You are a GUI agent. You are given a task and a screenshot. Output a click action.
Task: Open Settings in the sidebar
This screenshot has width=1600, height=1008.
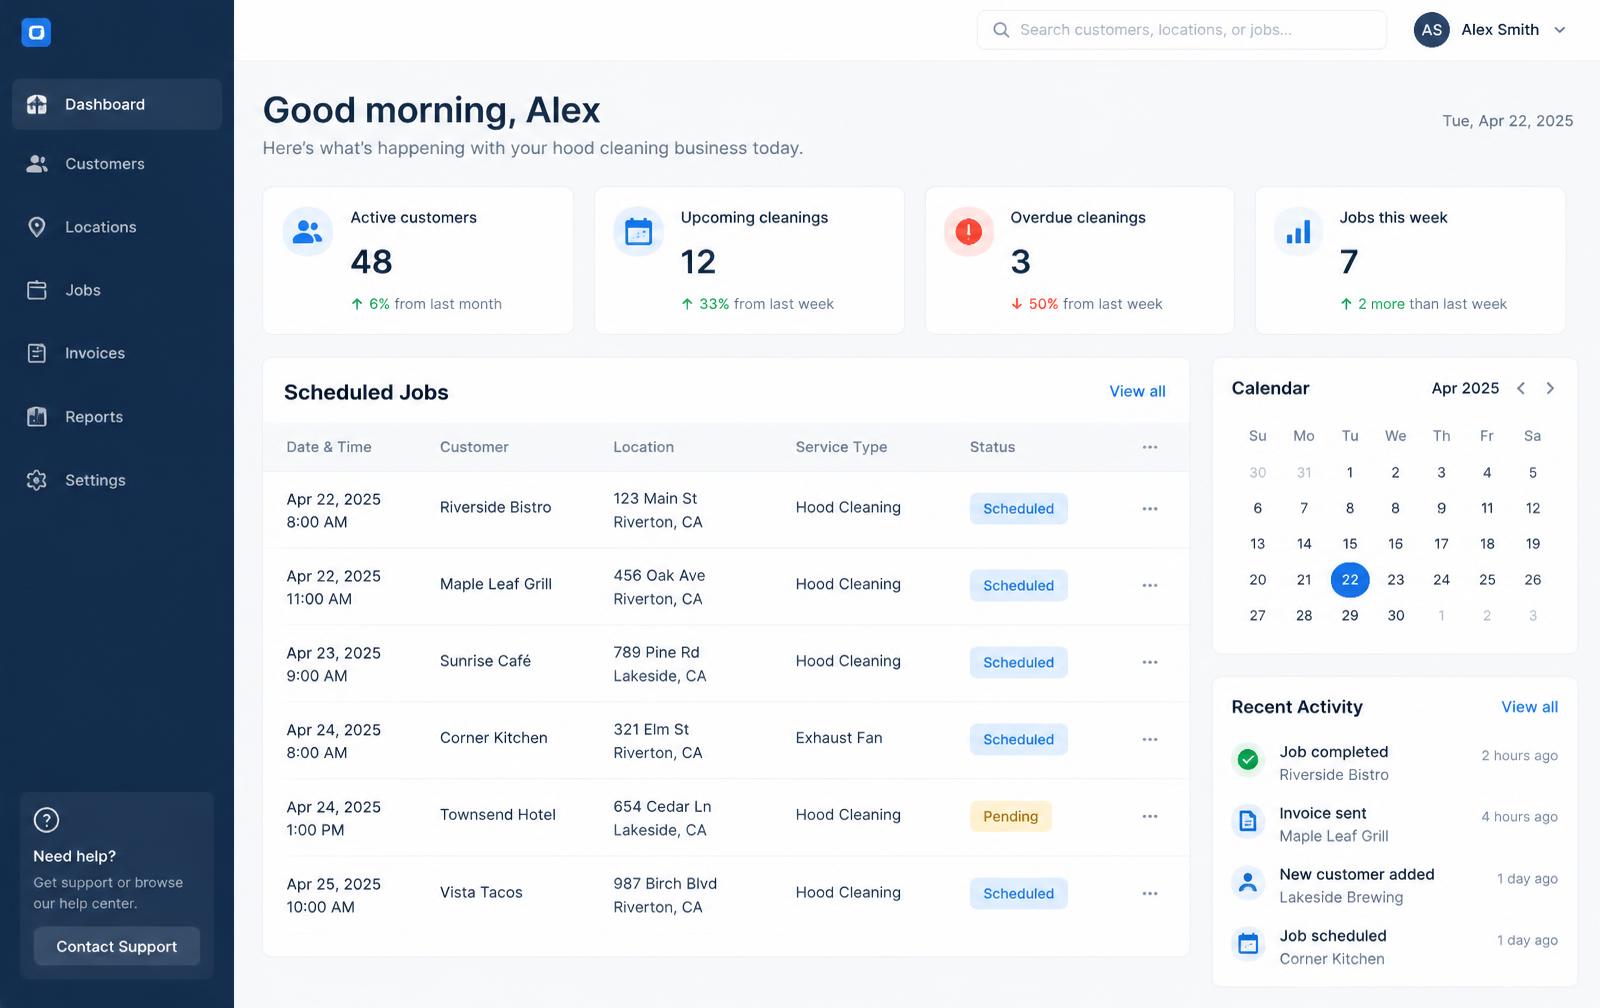point(117,480)
